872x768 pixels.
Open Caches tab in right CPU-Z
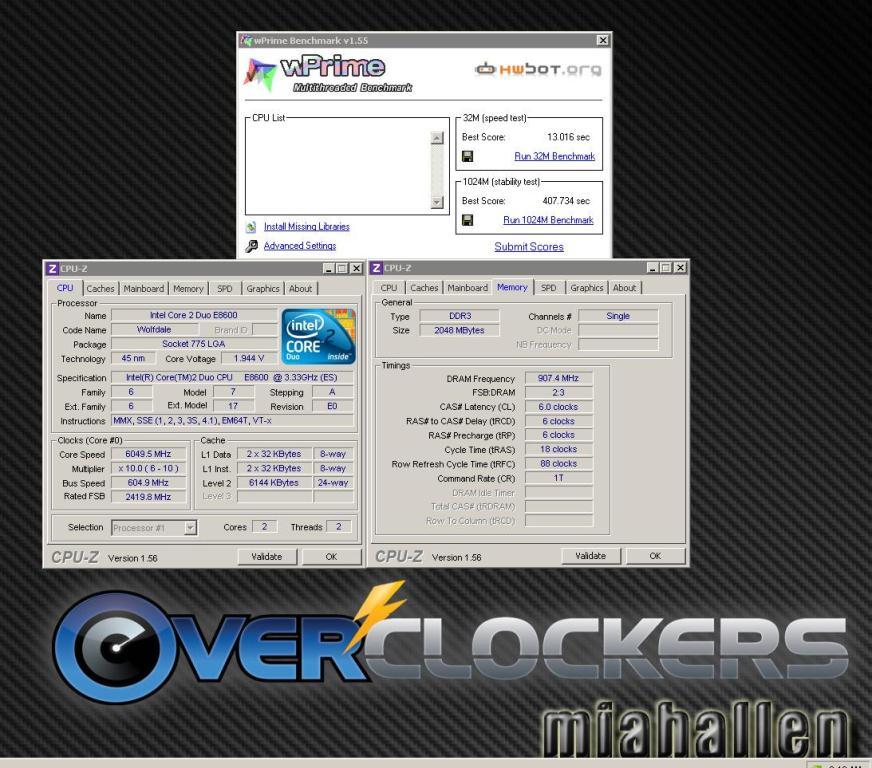coord(424,288)
